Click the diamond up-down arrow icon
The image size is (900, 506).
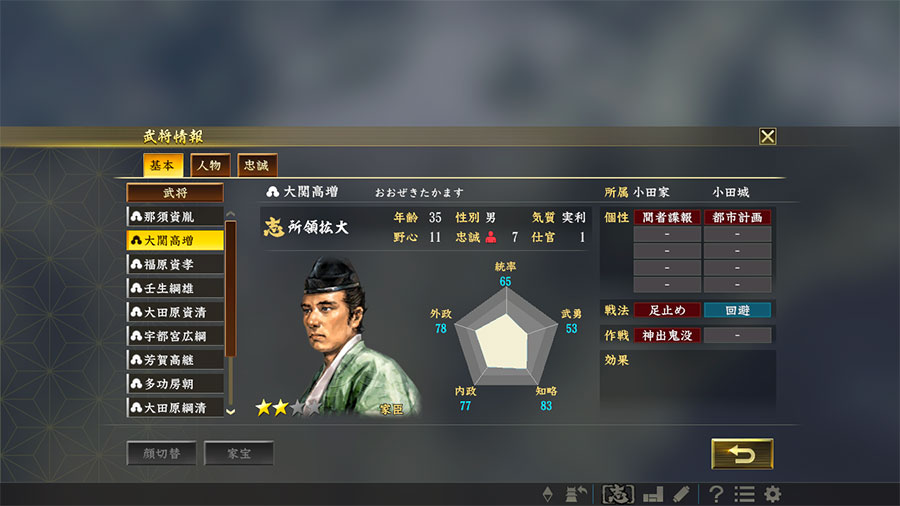pyautogui.click(x=548, y=494)
